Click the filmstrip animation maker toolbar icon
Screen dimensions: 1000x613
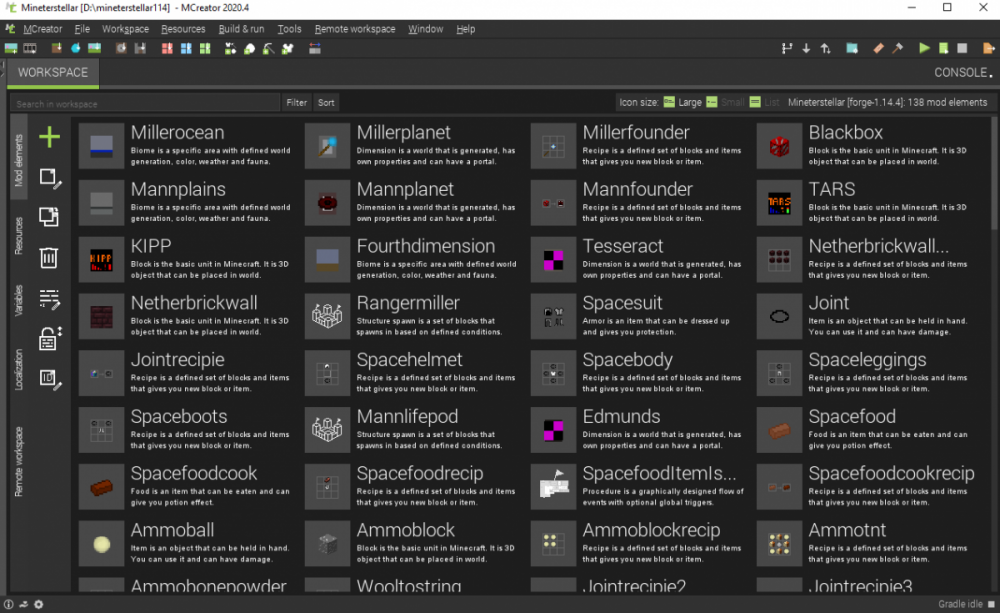(x=30, y=48)
